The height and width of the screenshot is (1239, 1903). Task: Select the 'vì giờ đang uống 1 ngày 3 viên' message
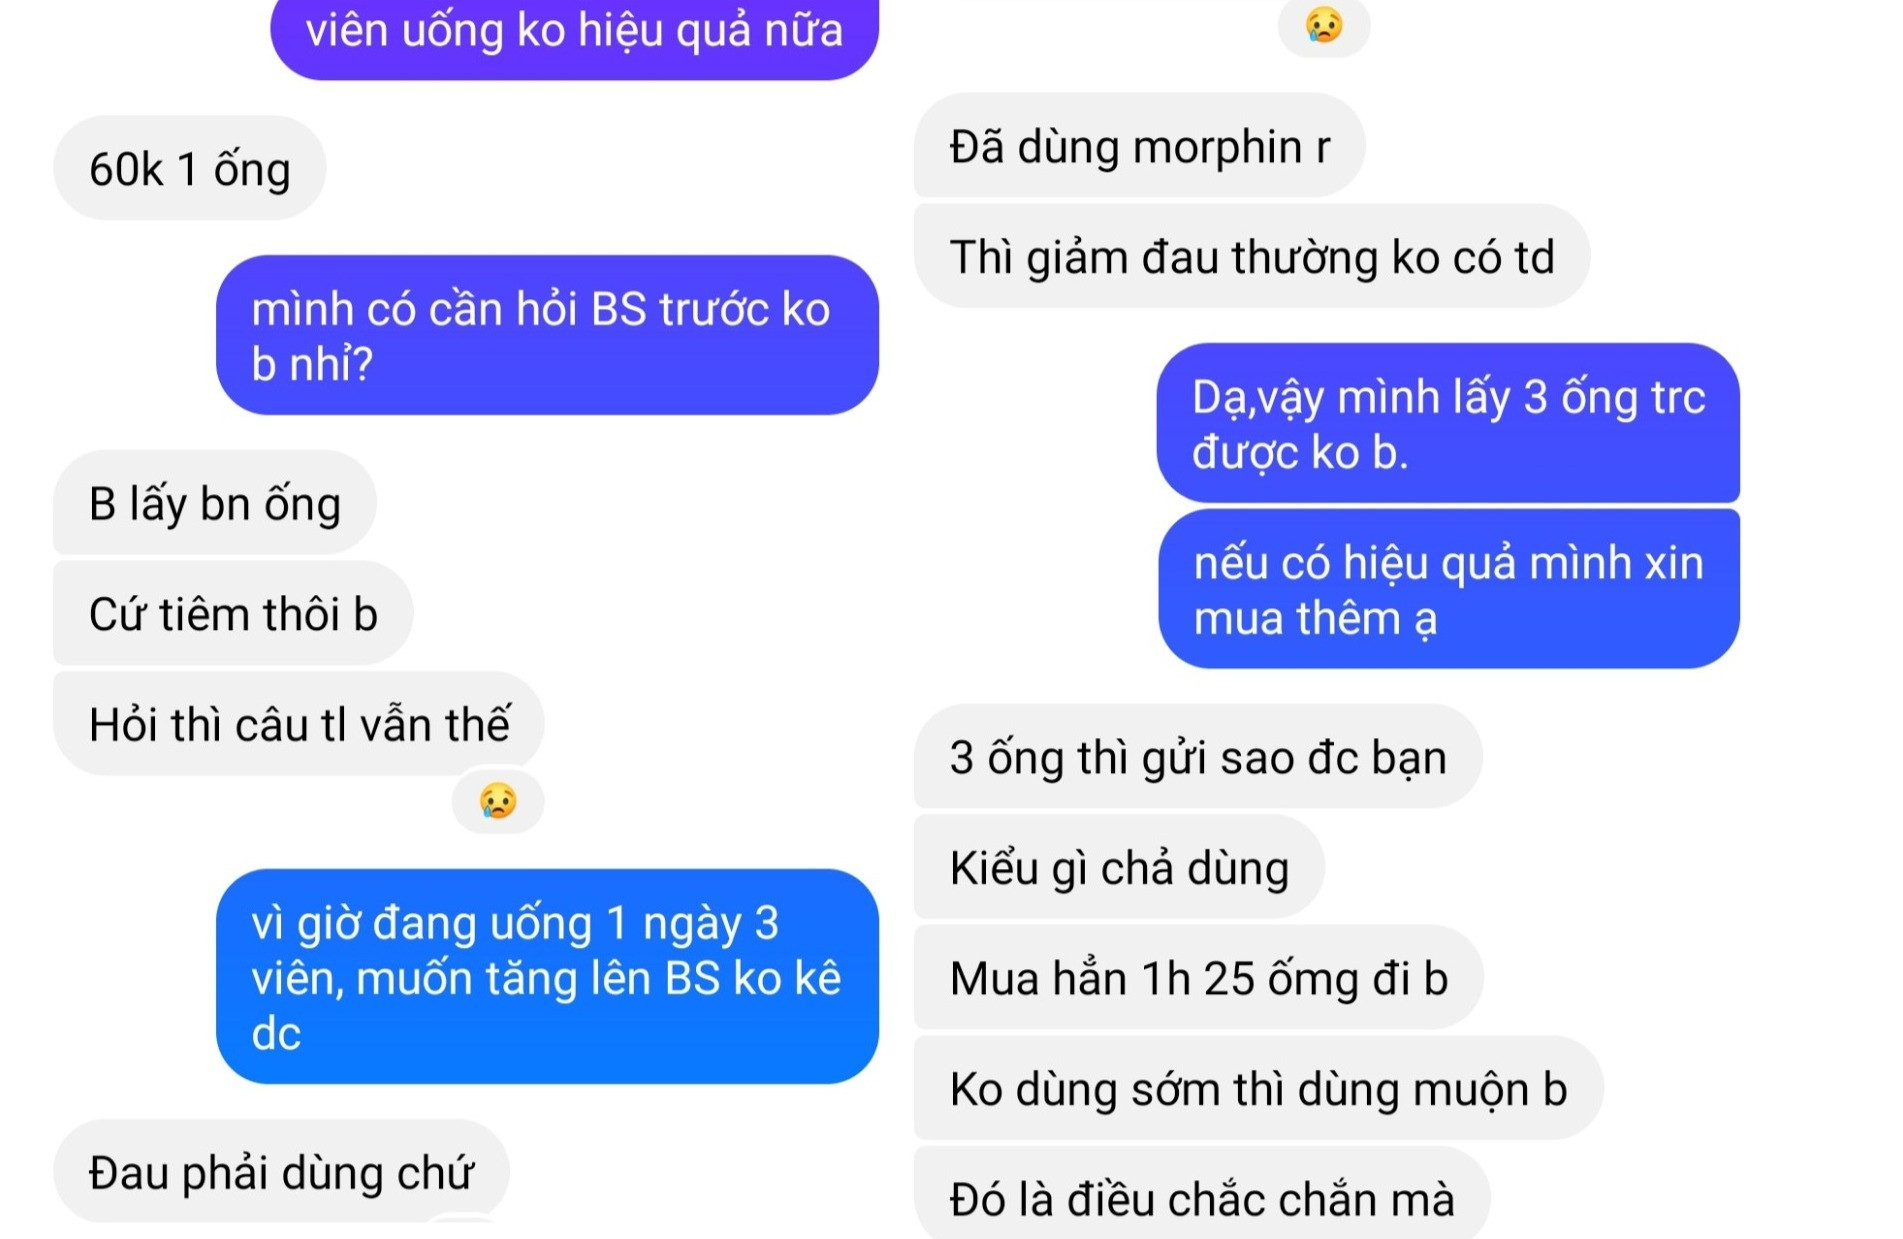click(548, 976)
